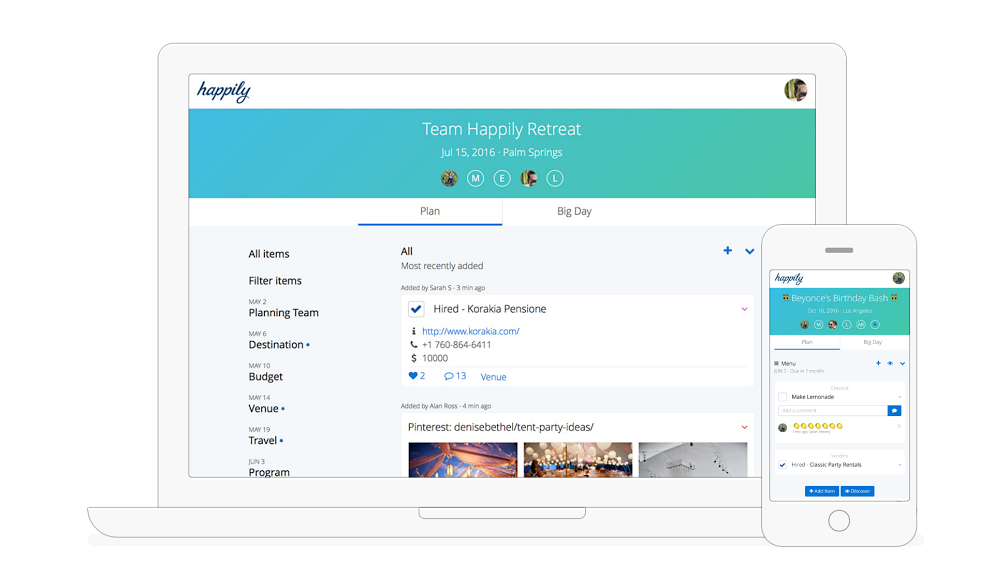Select the L member avatar in Team Happily Retreat
This screenshot has height=572, width=994.
555,179
